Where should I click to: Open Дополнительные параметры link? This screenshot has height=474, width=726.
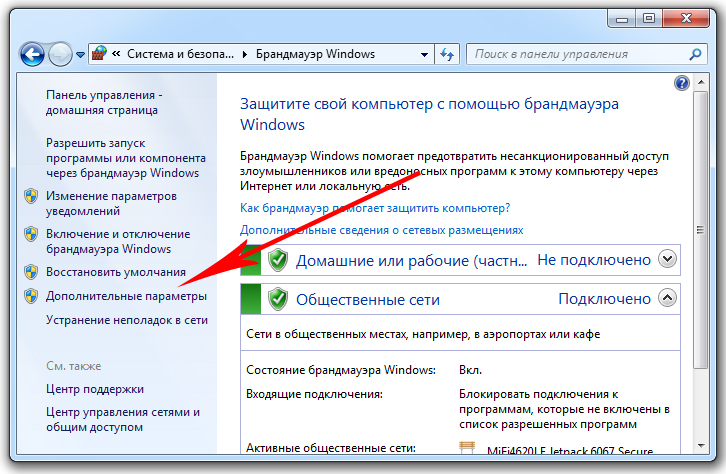pyautogui.click(x=127, y=296)
